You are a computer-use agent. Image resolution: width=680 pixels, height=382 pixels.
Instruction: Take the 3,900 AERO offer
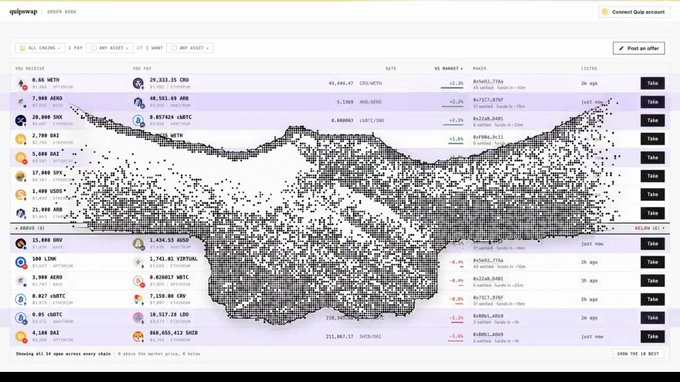pos(653,281)
